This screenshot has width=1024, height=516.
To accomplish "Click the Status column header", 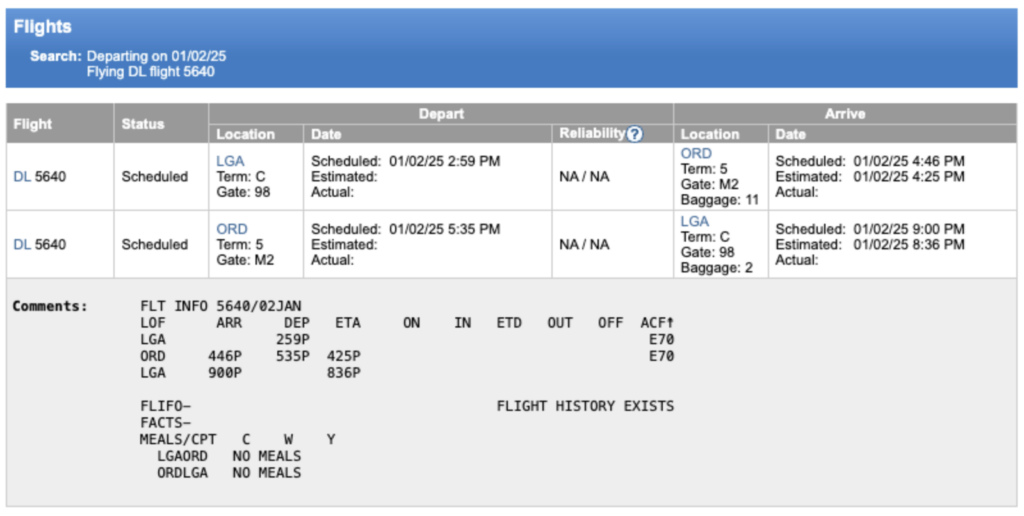I will point(143,124).
